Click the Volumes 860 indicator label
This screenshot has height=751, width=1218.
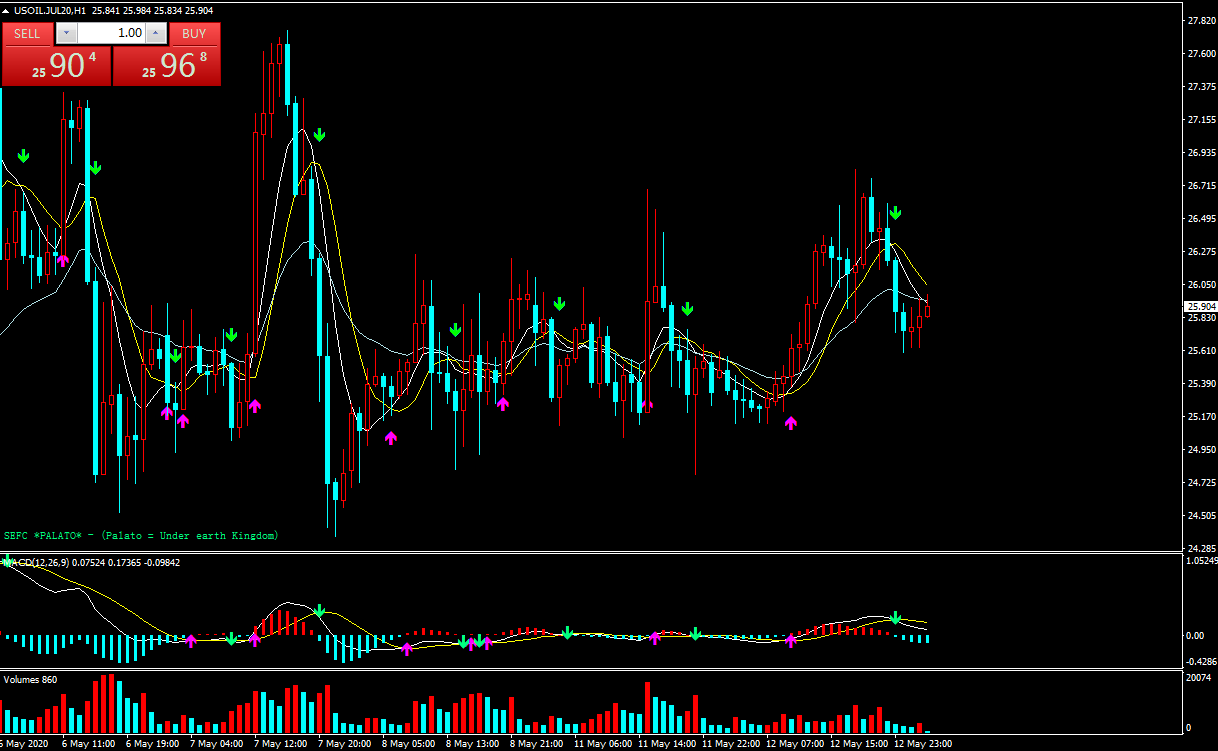[x=31, y=680]
